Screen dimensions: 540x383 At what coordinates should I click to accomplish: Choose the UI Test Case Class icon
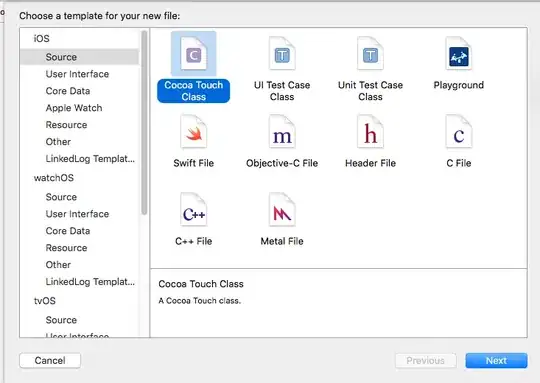pyautogui.click(x=282, y=54)
